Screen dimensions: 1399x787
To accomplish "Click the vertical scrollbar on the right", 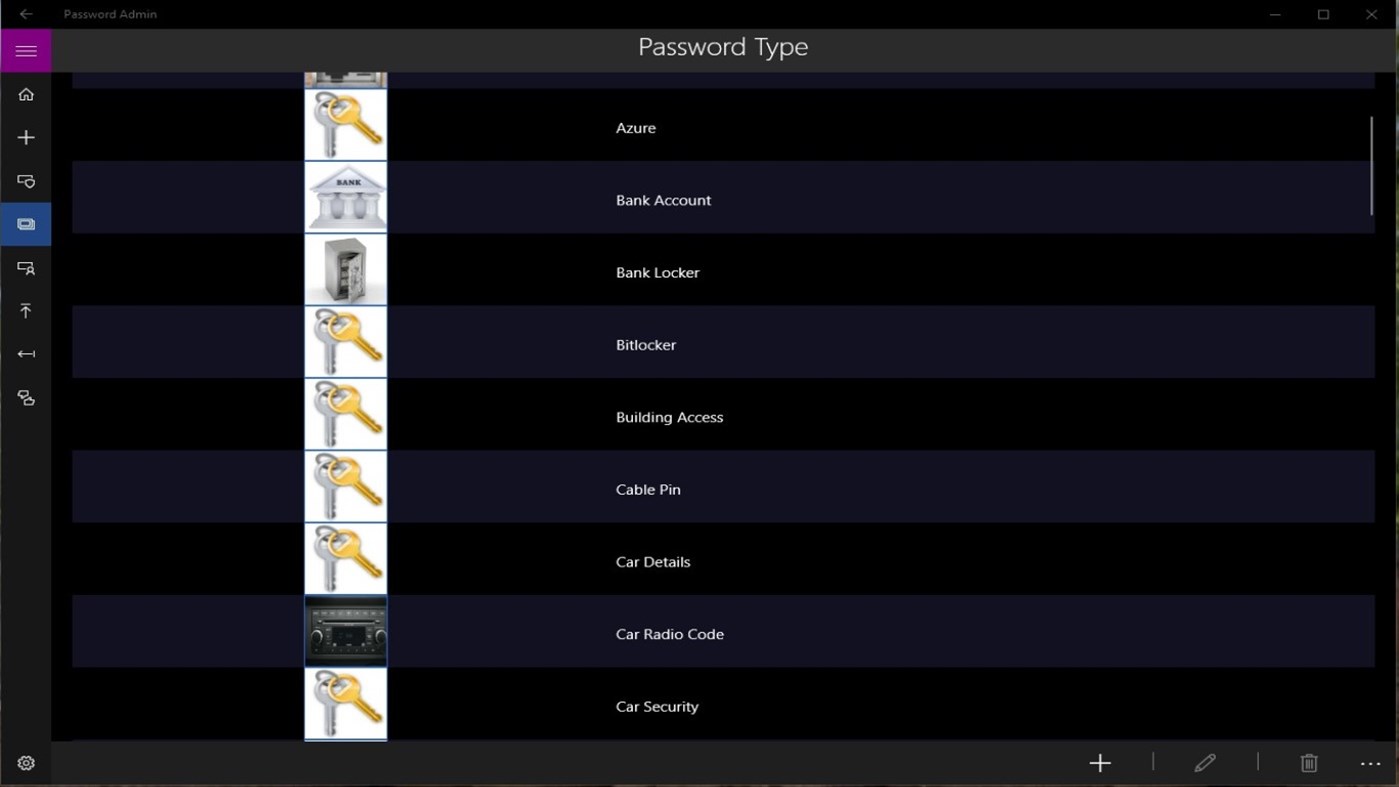I will (x=1371, y=165).
